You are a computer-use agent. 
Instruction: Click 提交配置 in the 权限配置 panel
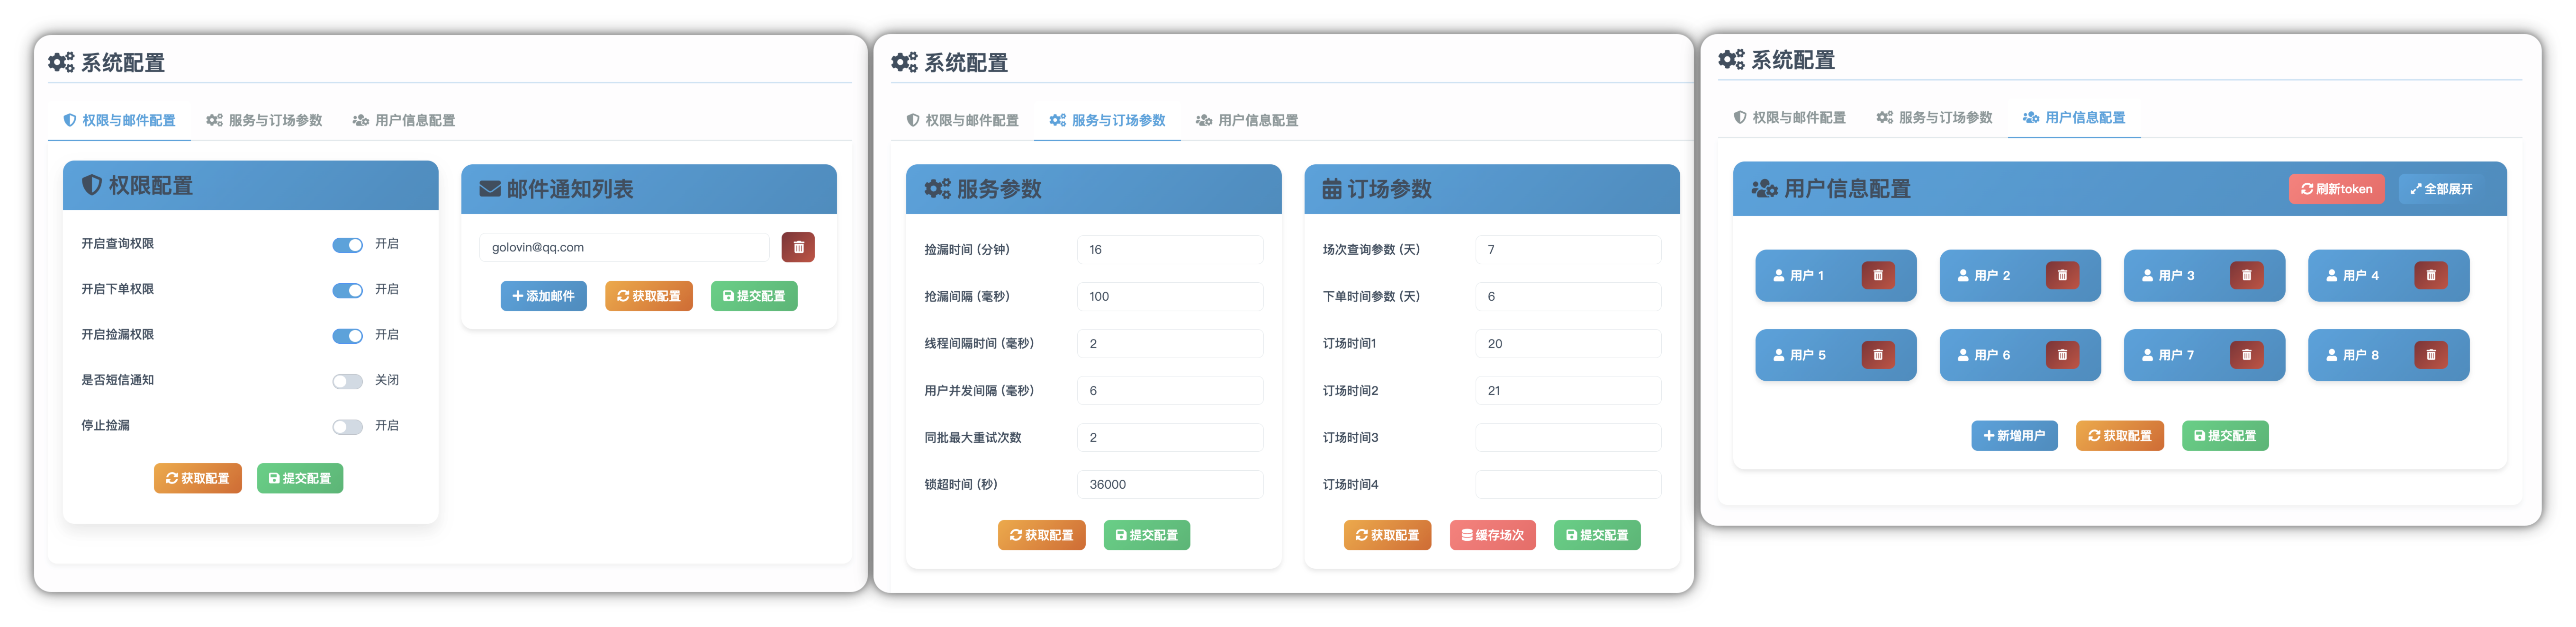(x=300, y=478)
